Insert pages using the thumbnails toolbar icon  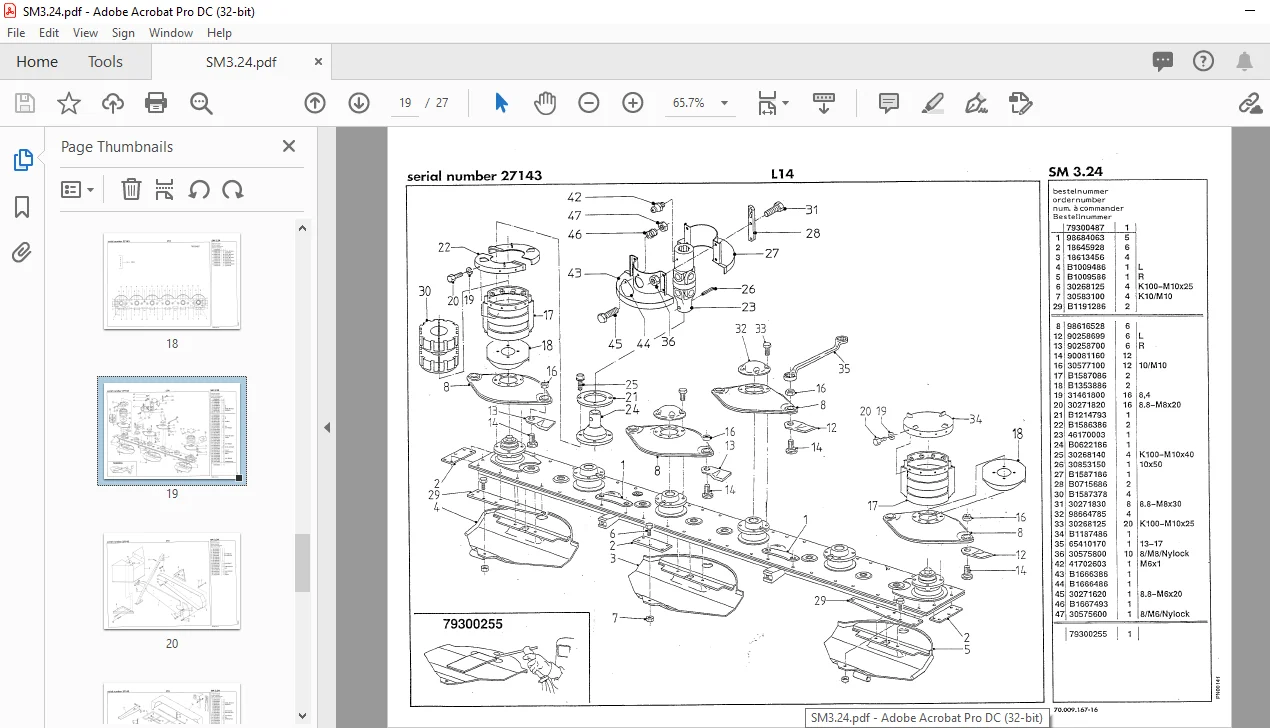165,189
